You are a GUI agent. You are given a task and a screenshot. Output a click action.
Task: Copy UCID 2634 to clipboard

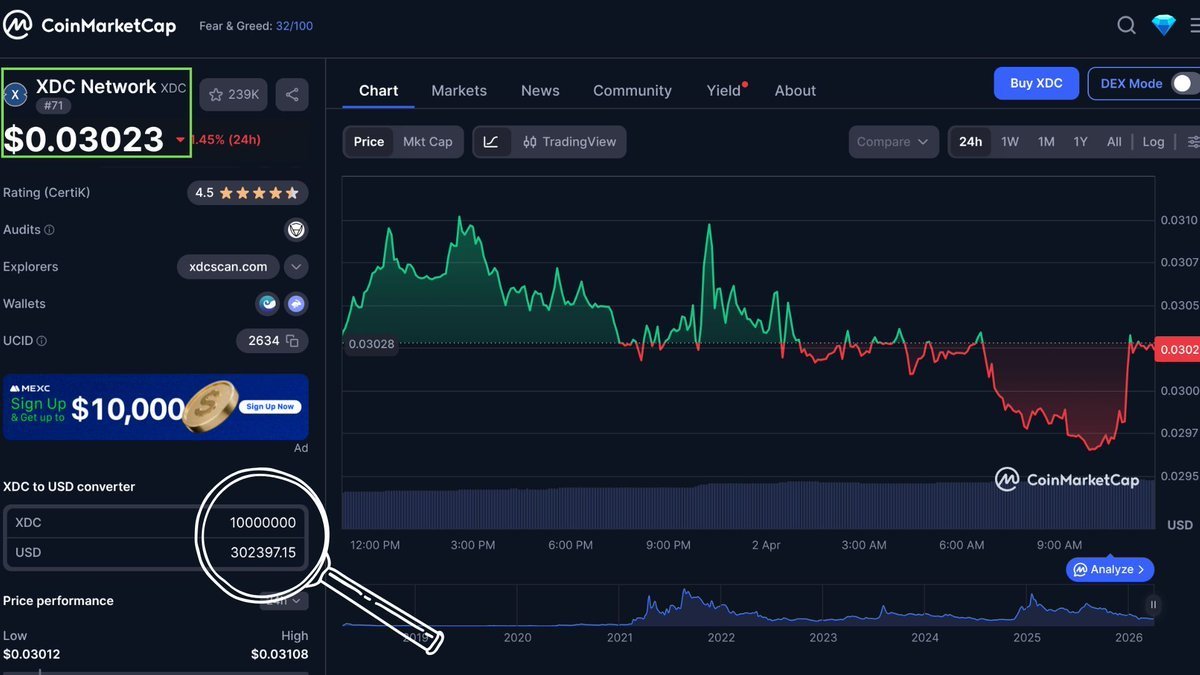click(292, 341)
